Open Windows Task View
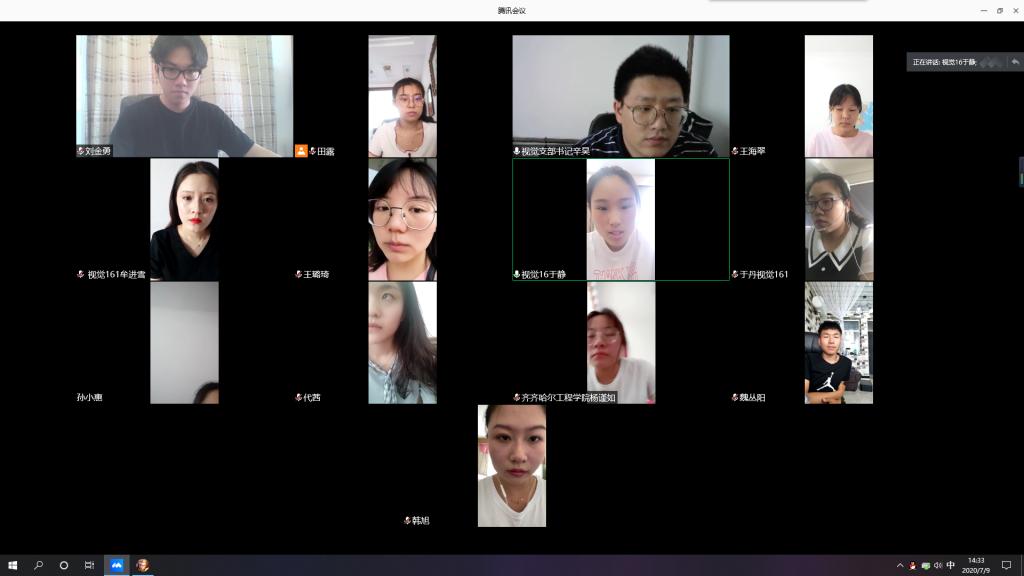Screen dimensions: 1024x576 (x=89, y=565)
